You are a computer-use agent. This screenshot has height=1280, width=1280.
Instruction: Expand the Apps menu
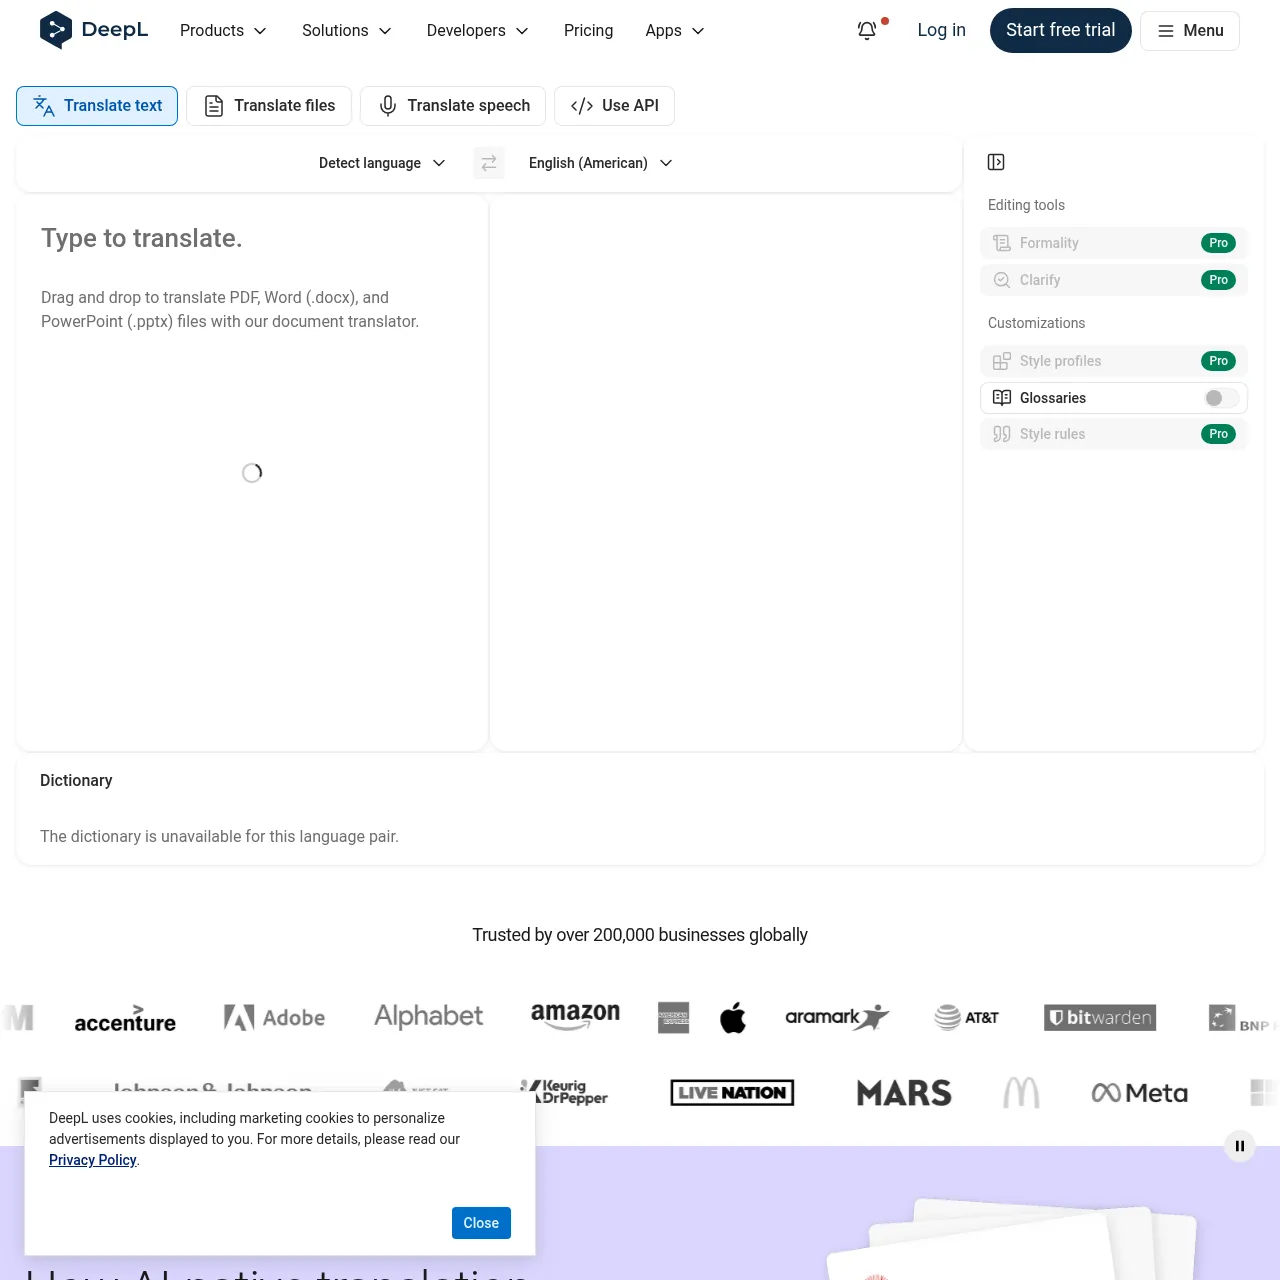[675, 31]
